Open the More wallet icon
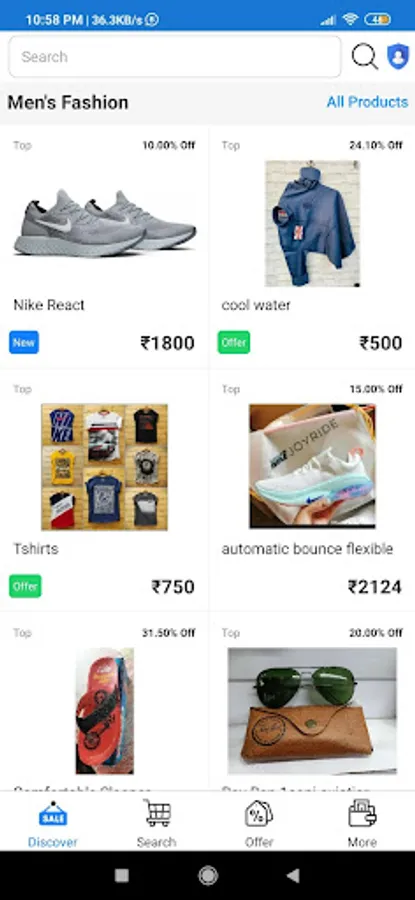 tap(362, 813)
